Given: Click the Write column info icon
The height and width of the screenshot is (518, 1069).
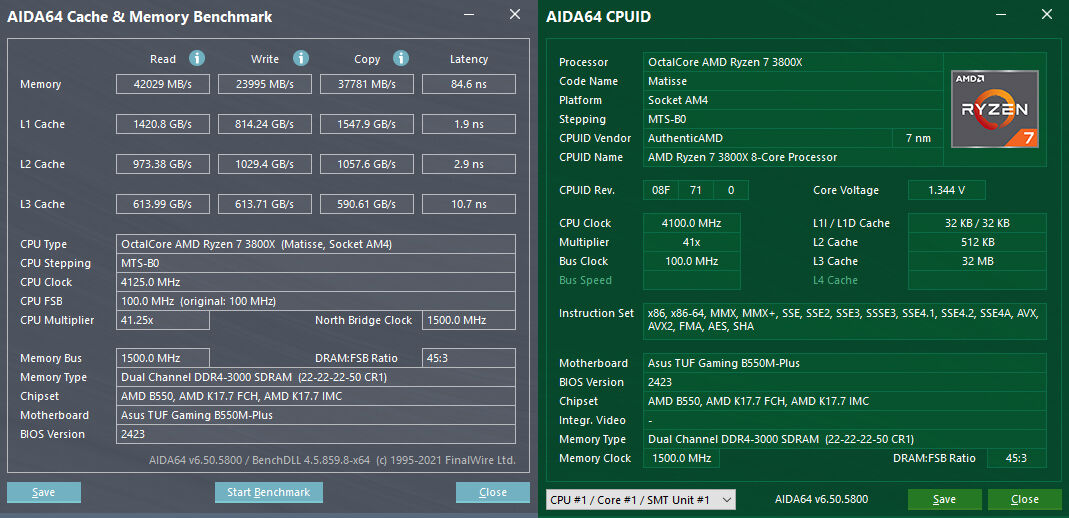Looking at the screenshot, I should click(301, 59).
